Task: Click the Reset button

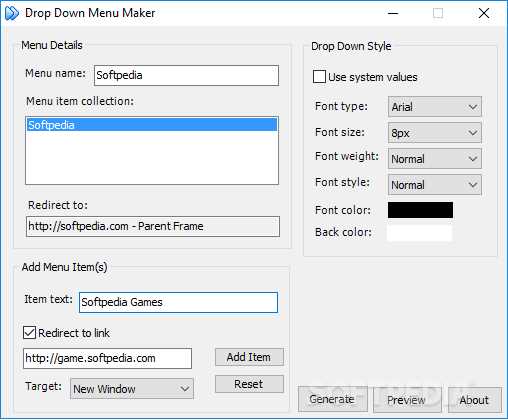Action: (249, 384)
